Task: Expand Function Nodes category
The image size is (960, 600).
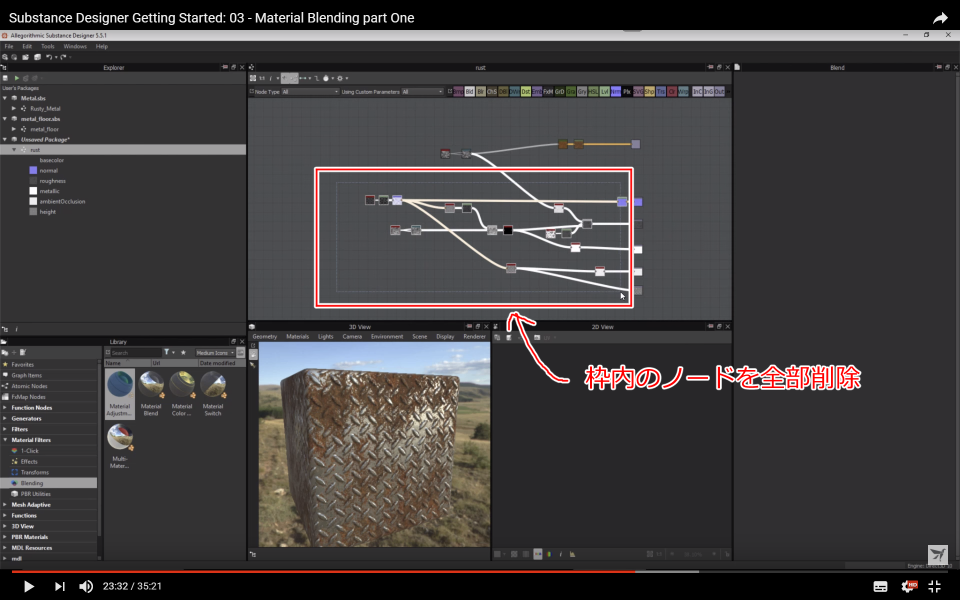Action: [5, 408]
